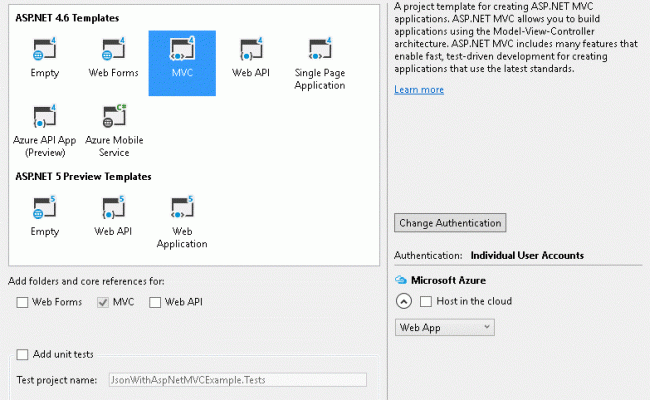Enable Host in the cloud checkbox
Viewport: 650px width, 400px height.
point(426,301)
